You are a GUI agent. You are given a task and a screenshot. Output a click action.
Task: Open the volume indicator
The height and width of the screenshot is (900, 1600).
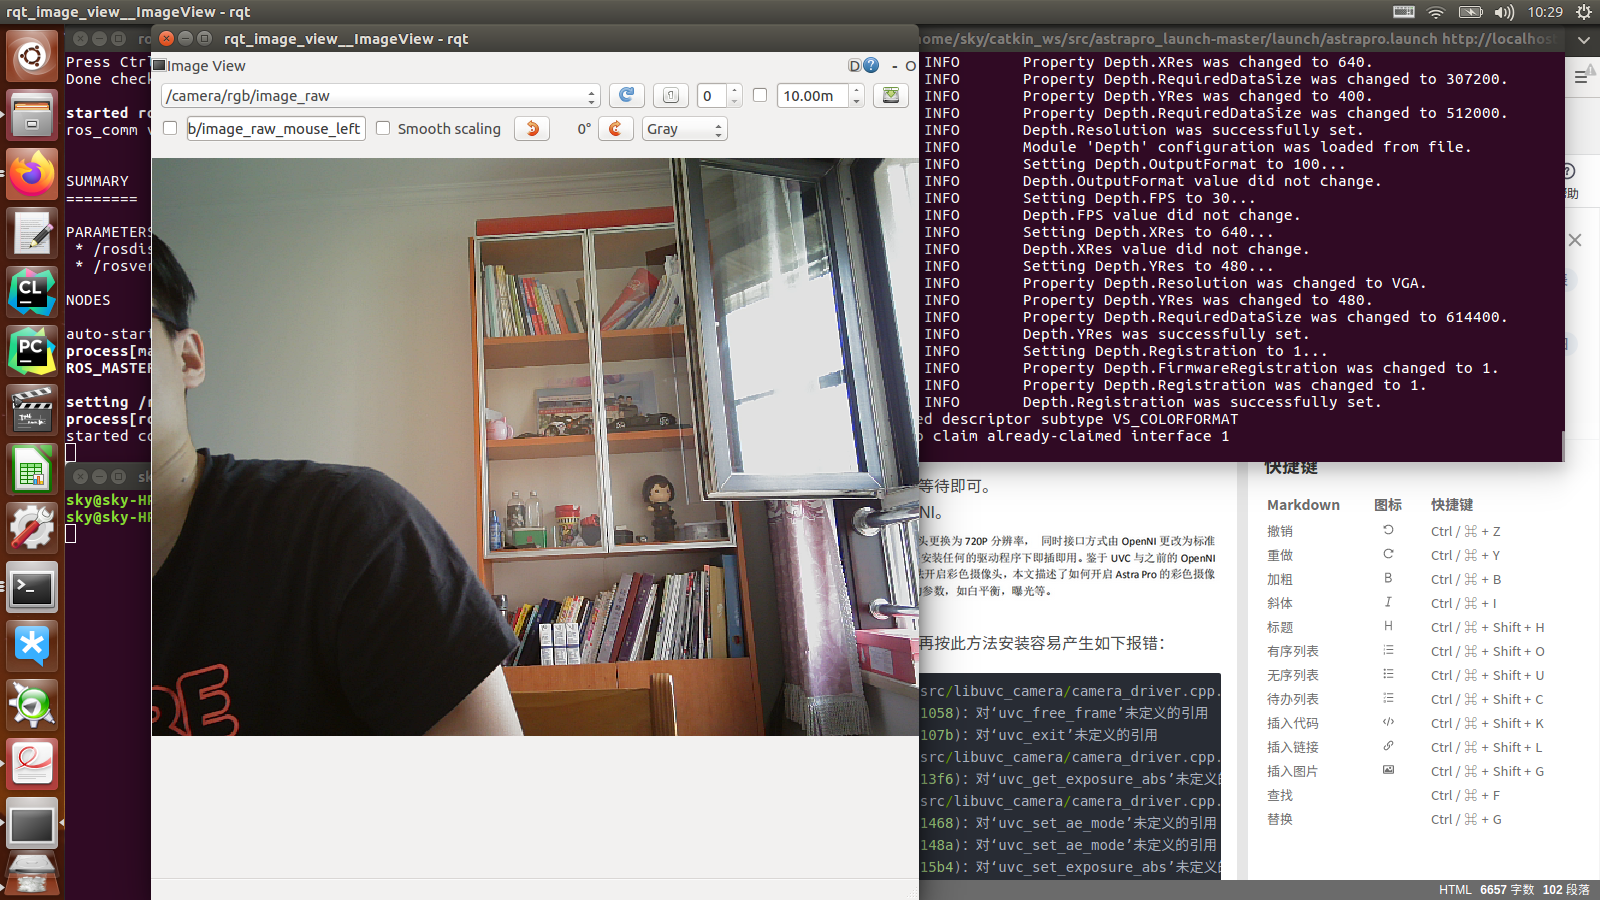click(1504, 12)
